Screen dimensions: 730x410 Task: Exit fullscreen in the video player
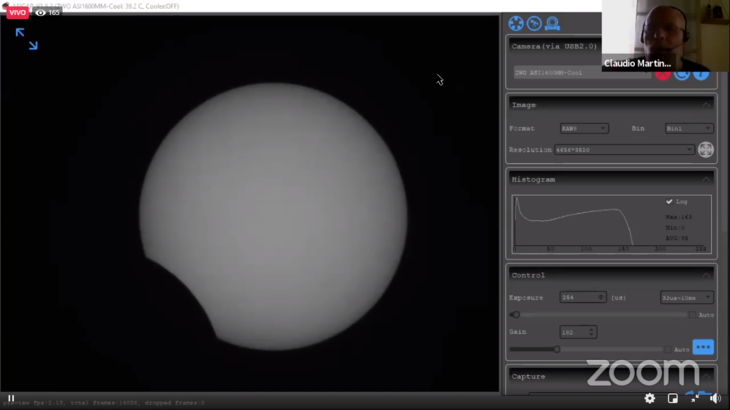pyautogui.click(x=693, y=398)
